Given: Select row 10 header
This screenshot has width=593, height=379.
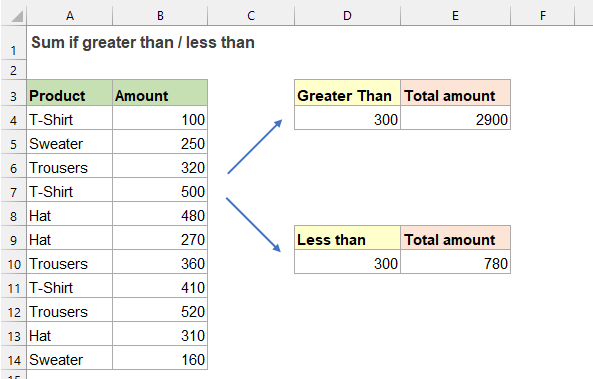Looking at the screenshot, I should (14, 262).
